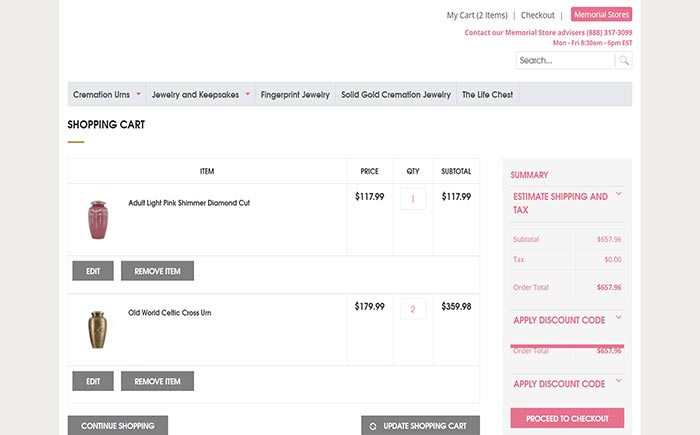Click the Memorial Store advisers contact text
Screen dimensions: 700x435
tap(548, 33)
